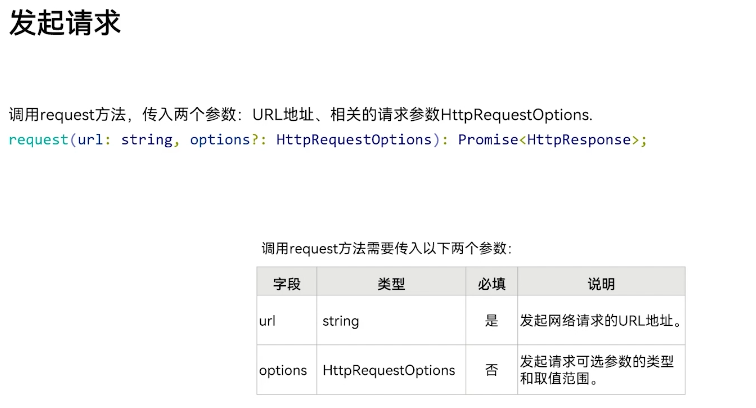Select the string type cell

pos(341,321)
